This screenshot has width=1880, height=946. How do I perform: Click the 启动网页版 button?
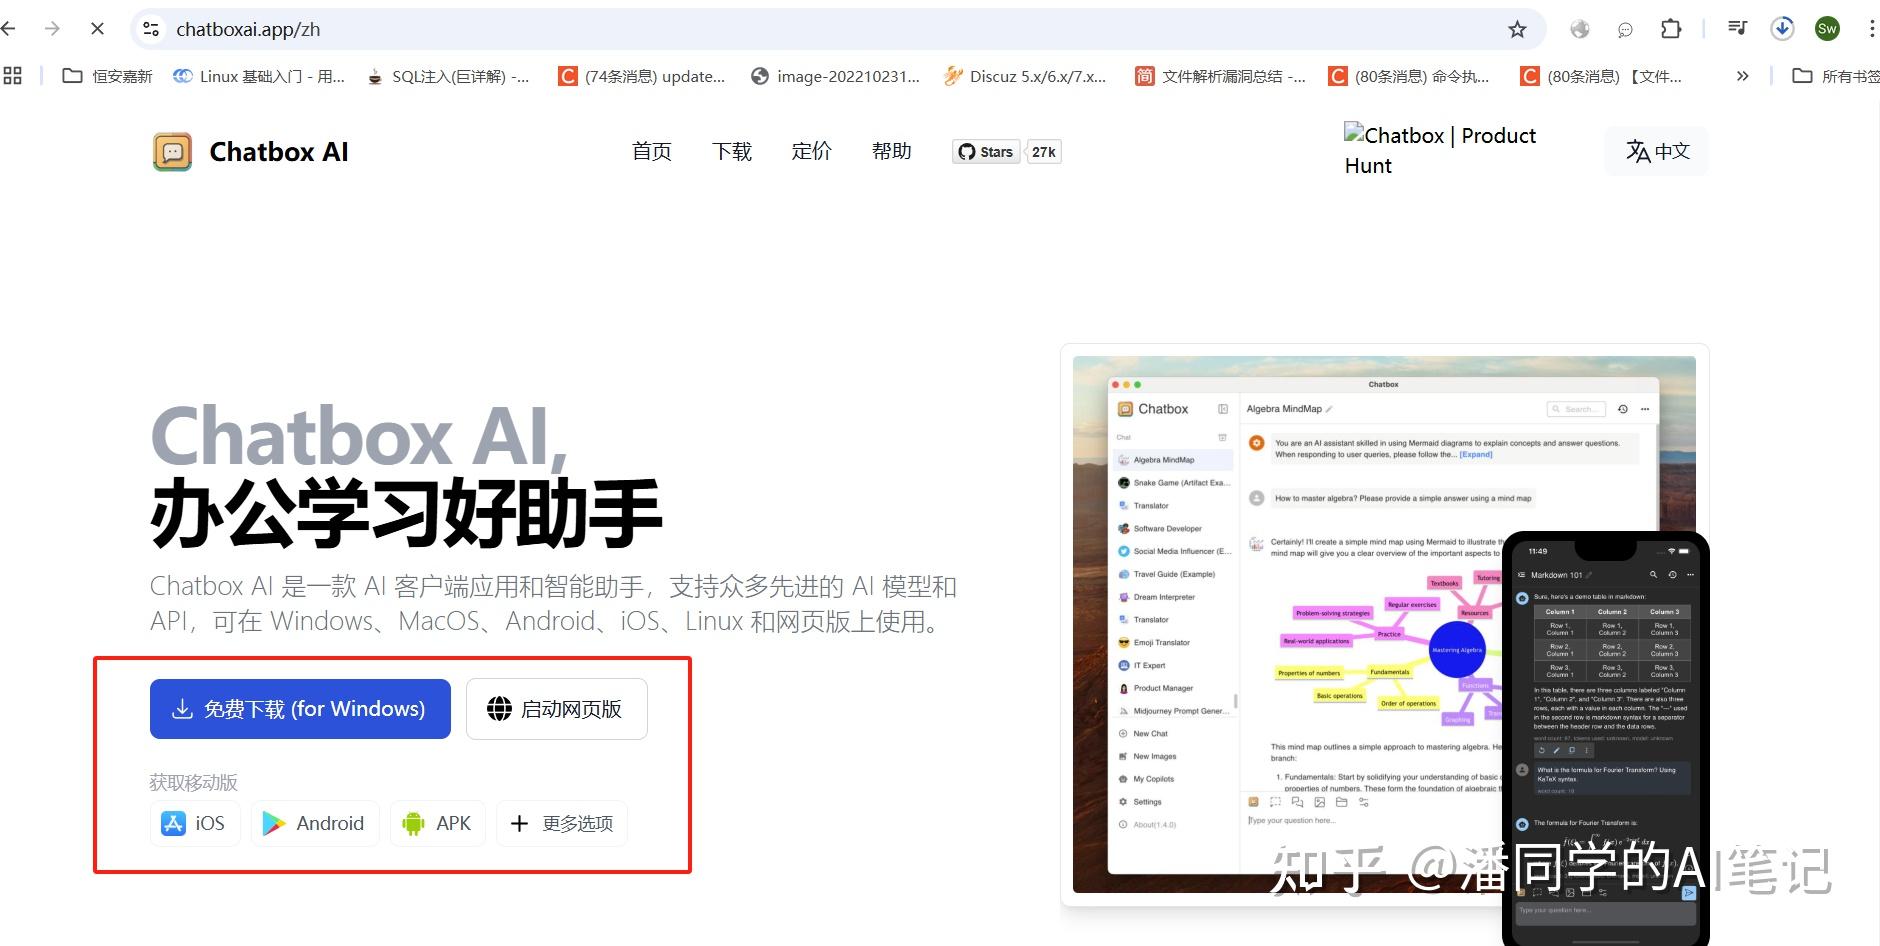coord(557,709)
